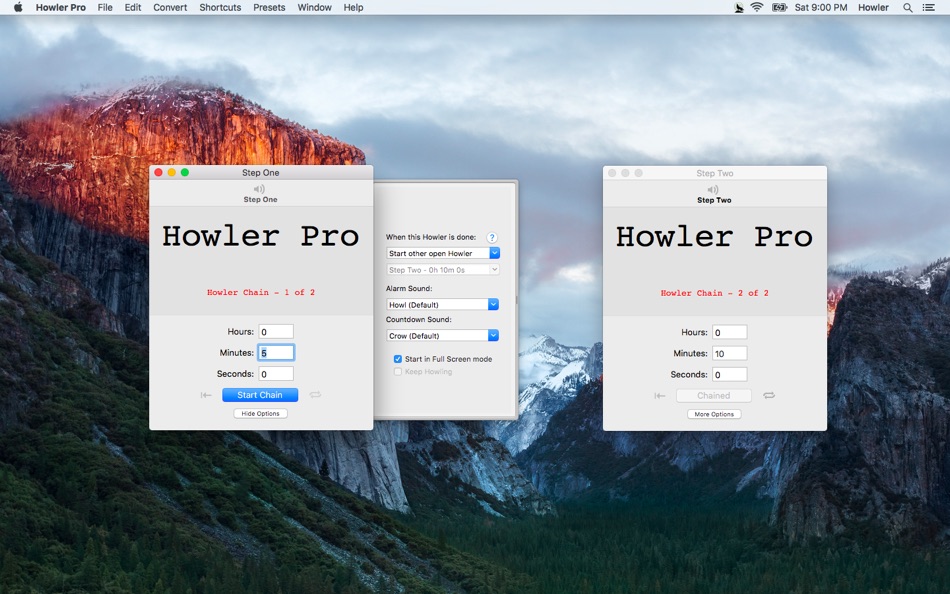Click reset arrow icon in Step One window
The width and height of the screenshot is (950, 594).
coord(206,395)
